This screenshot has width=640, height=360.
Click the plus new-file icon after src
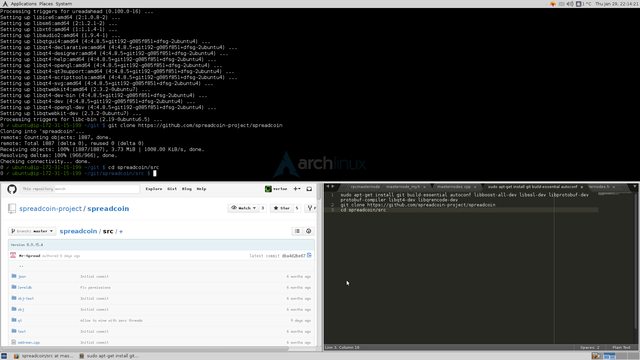click(x=121, y=231)
